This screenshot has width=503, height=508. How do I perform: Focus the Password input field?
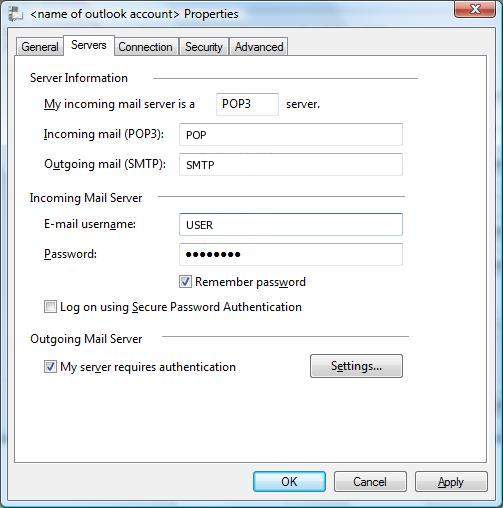(291, 255)
